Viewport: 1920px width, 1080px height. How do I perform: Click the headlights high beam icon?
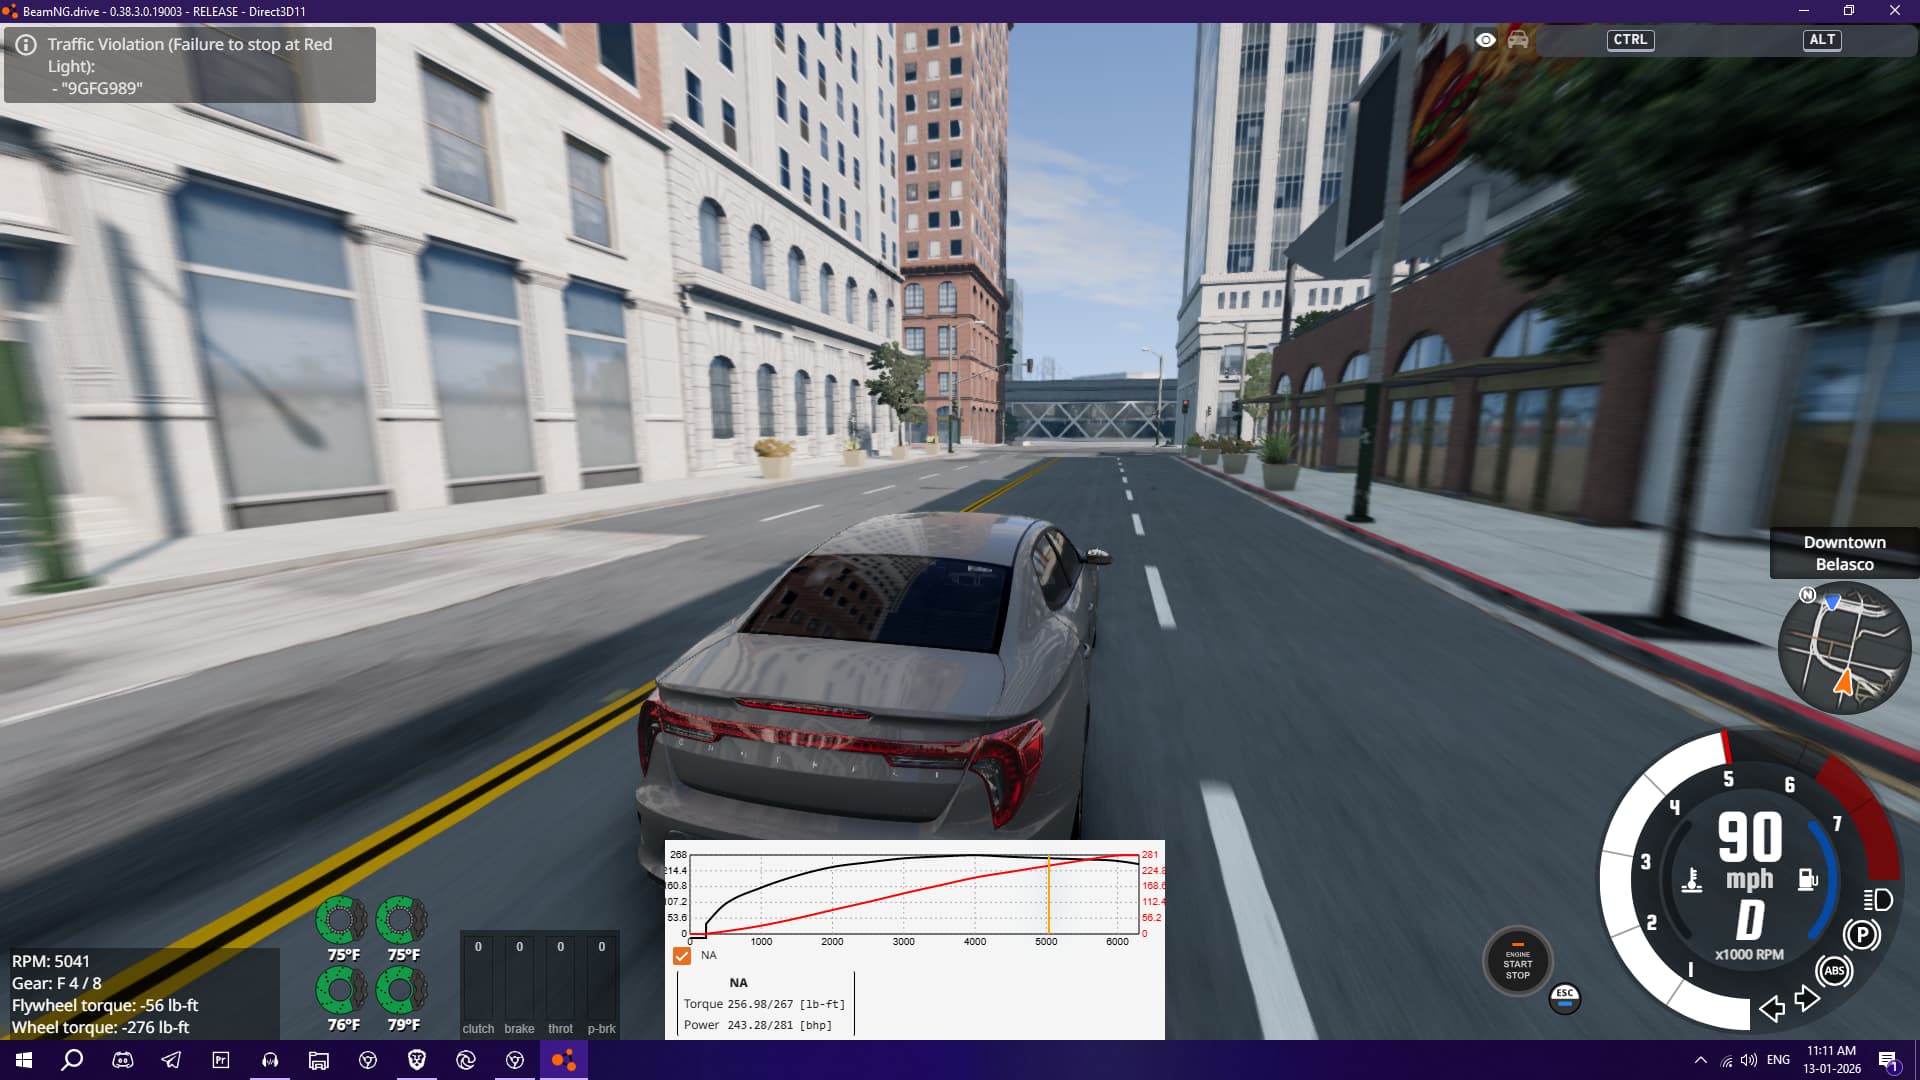[x=1877, y=899]
